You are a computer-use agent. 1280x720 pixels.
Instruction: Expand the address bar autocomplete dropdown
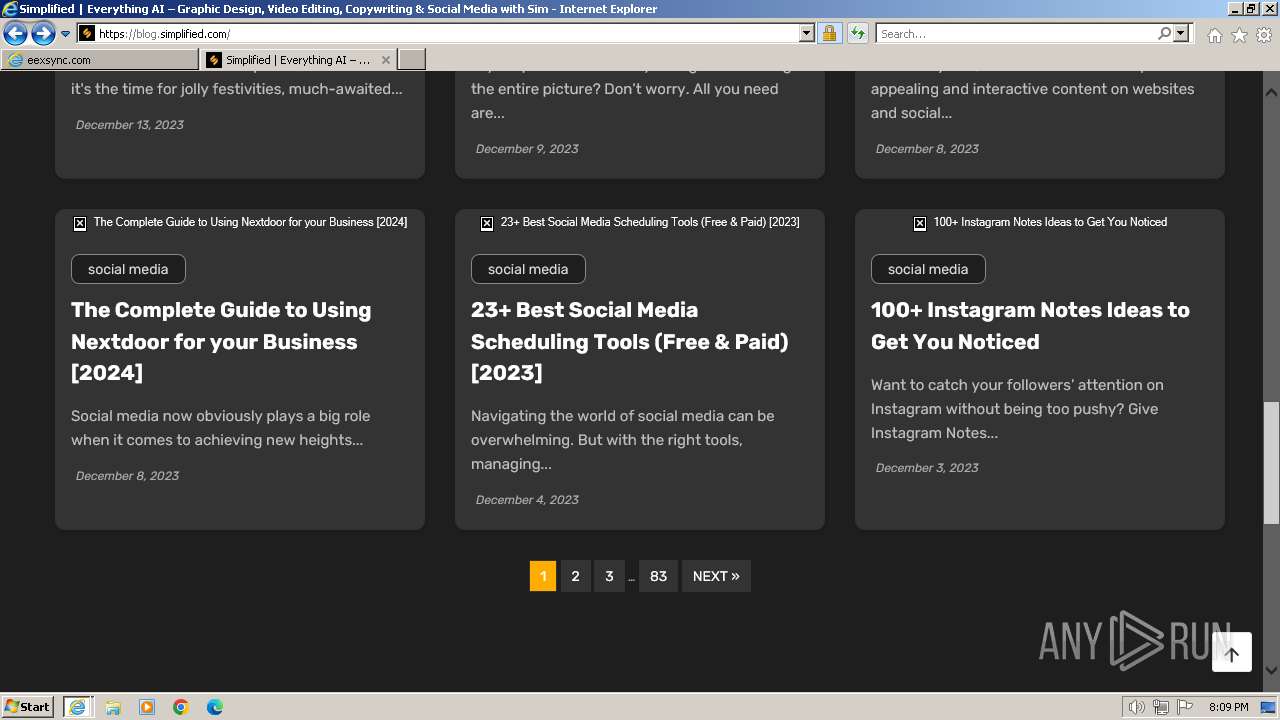tap(807, 34)
